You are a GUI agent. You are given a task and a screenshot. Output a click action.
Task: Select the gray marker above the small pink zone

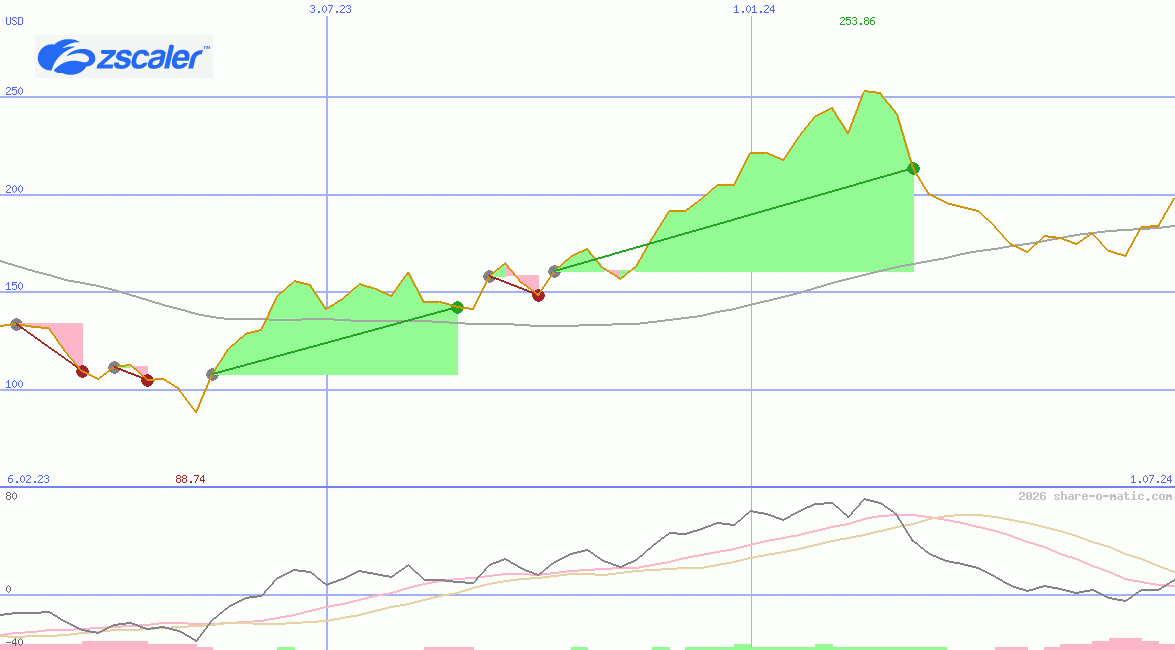tap(489, 275)
